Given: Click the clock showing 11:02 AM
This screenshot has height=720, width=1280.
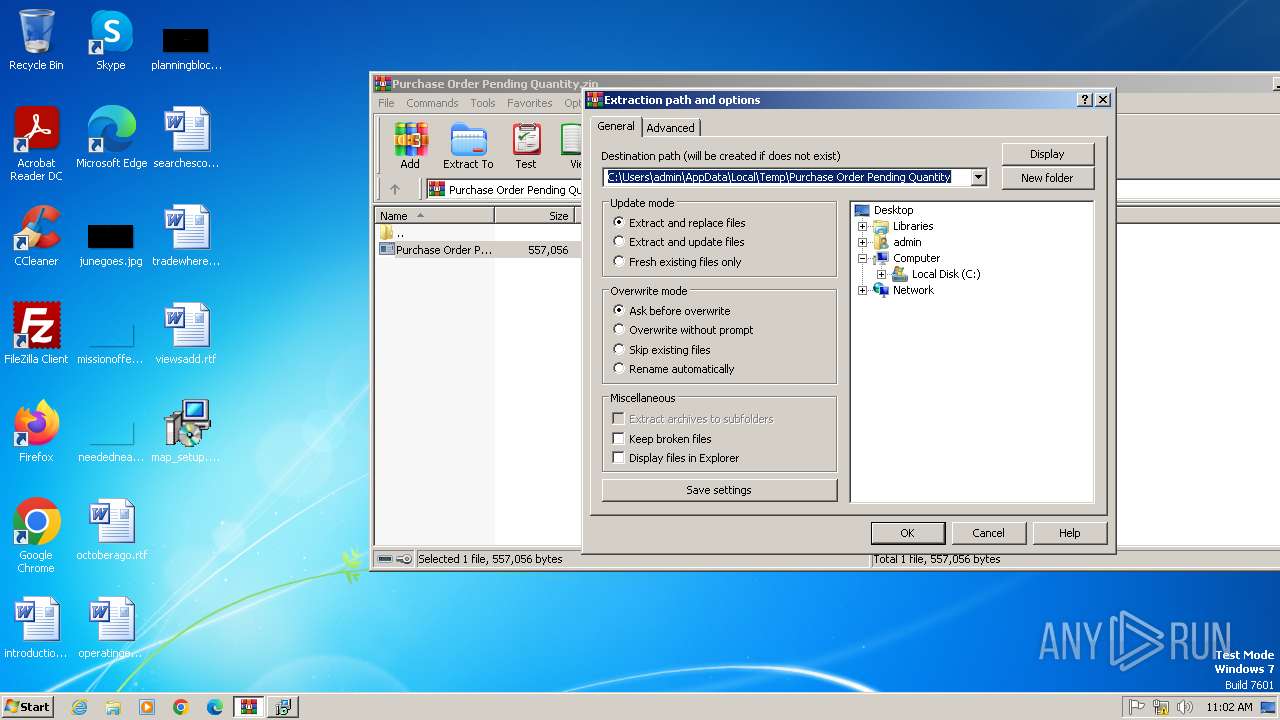Looking at the screenshot, I should 1229,707.
